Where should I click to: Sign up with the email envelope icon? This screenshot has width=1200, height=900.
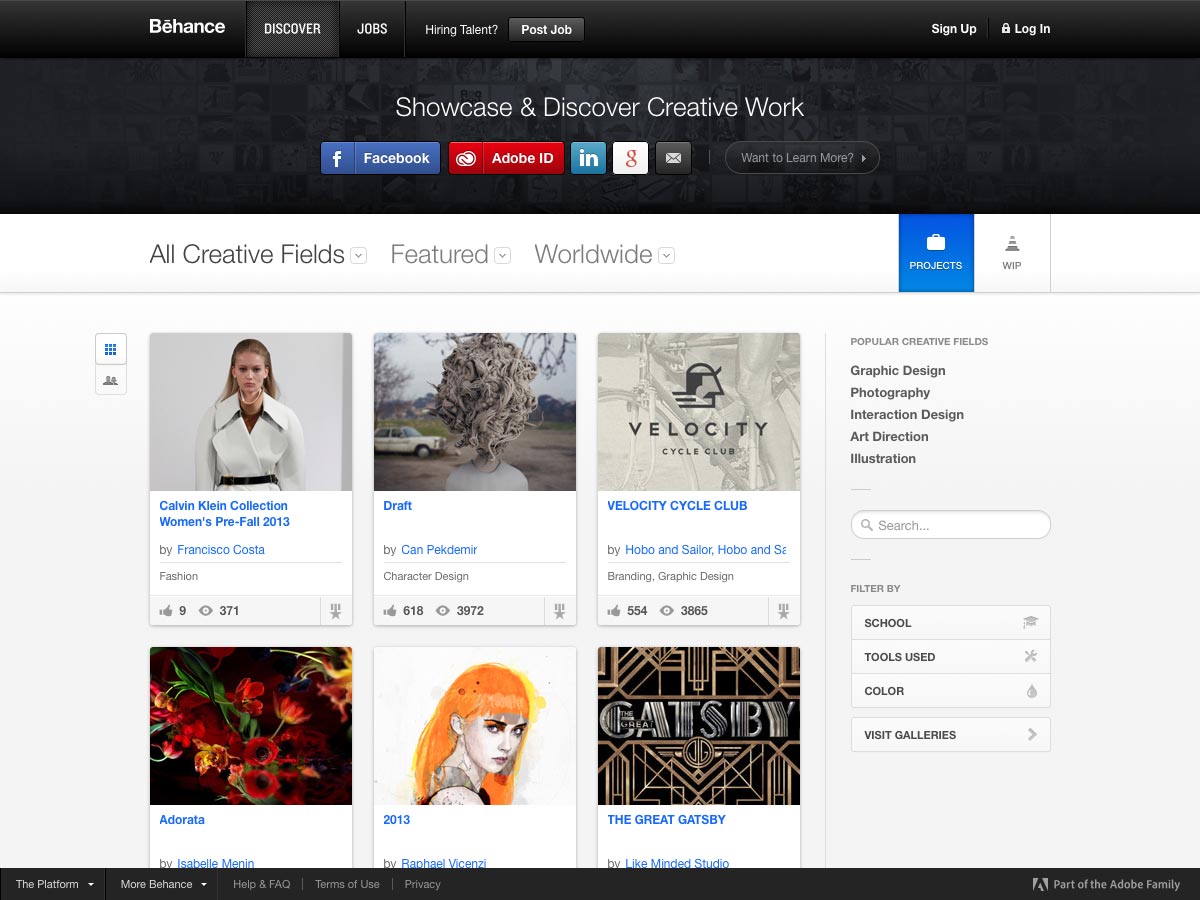pos(673,158)
